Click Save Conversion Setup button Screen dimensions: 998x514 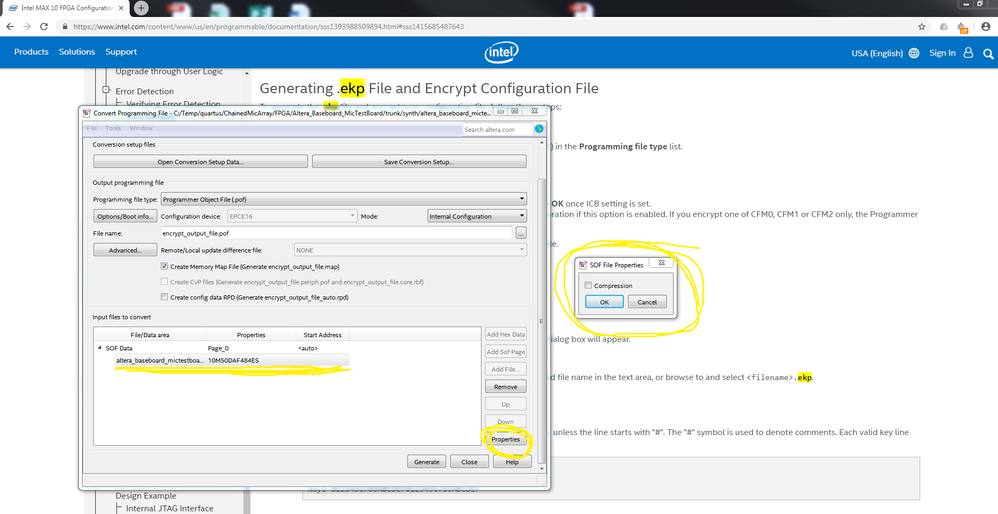(419, 162)
